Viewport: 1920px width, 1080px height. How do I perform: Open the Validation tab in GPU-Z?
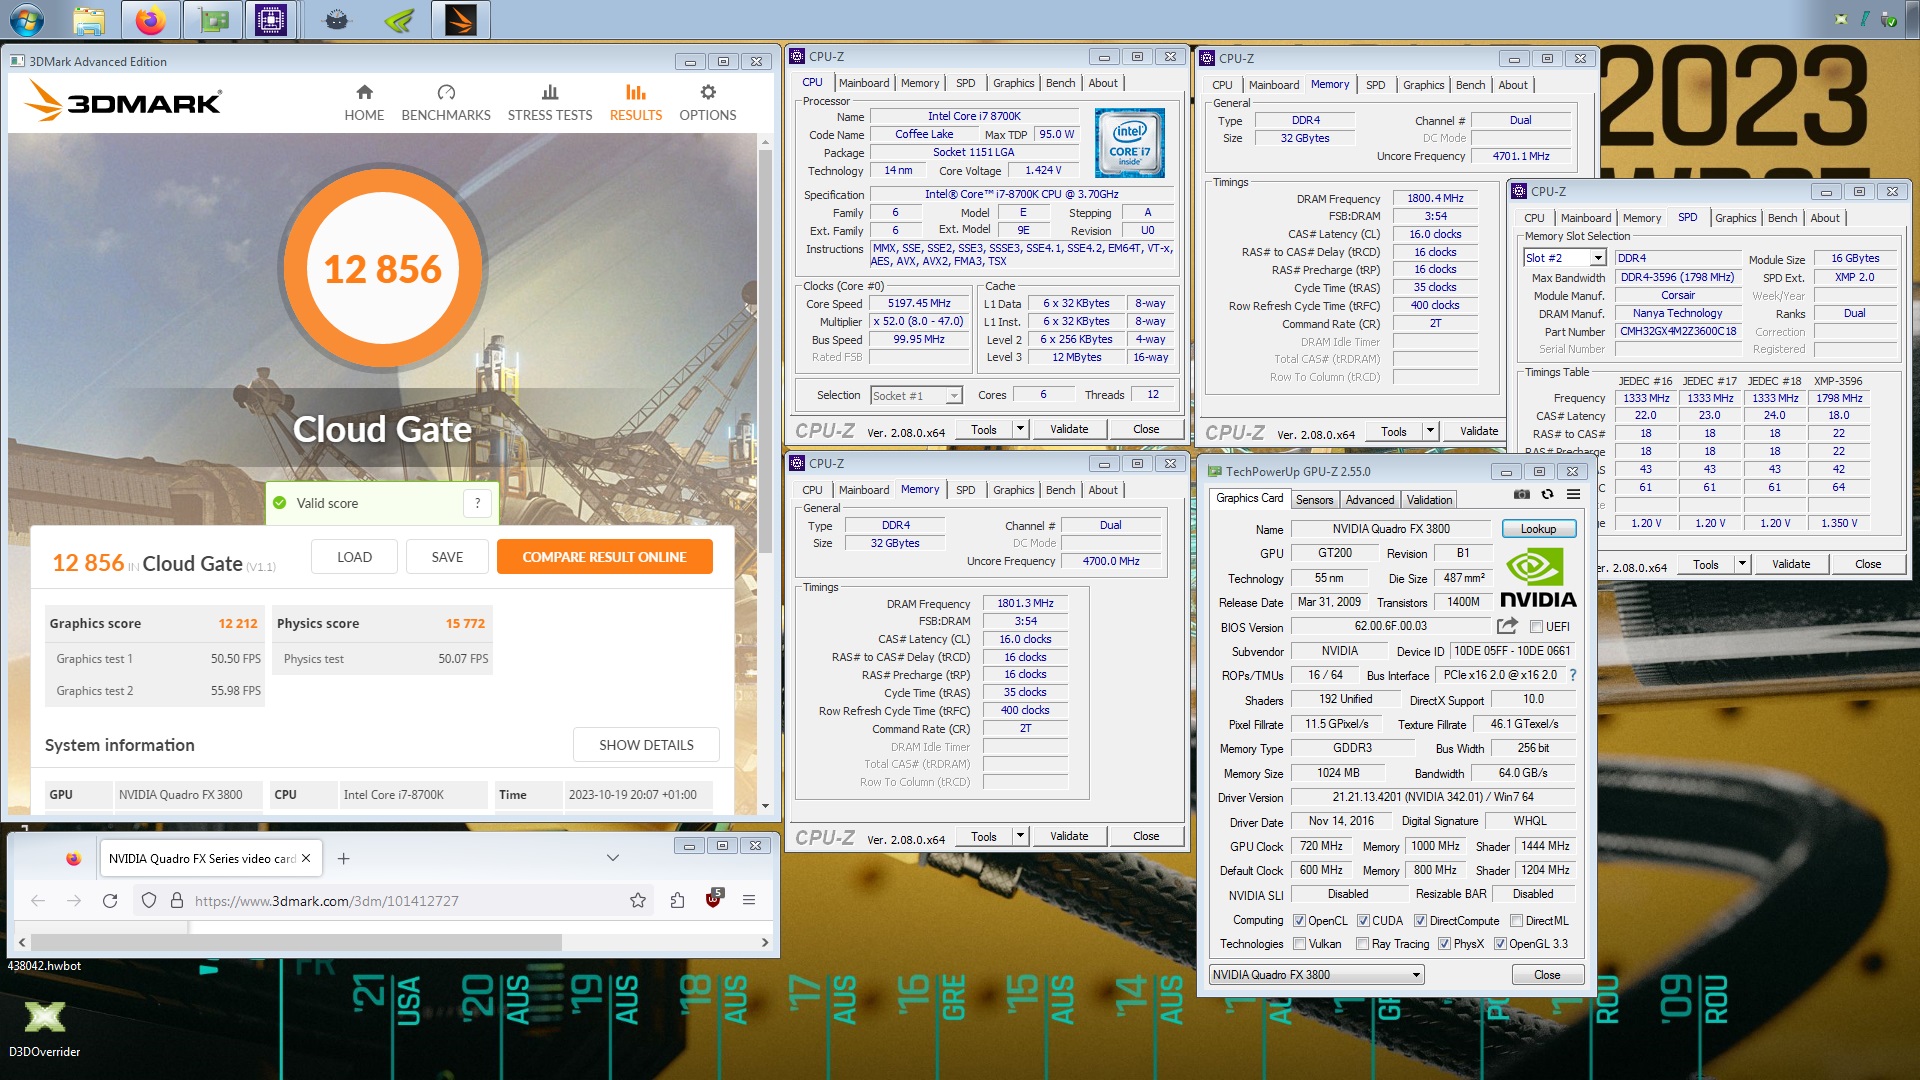coord(1429,500)
